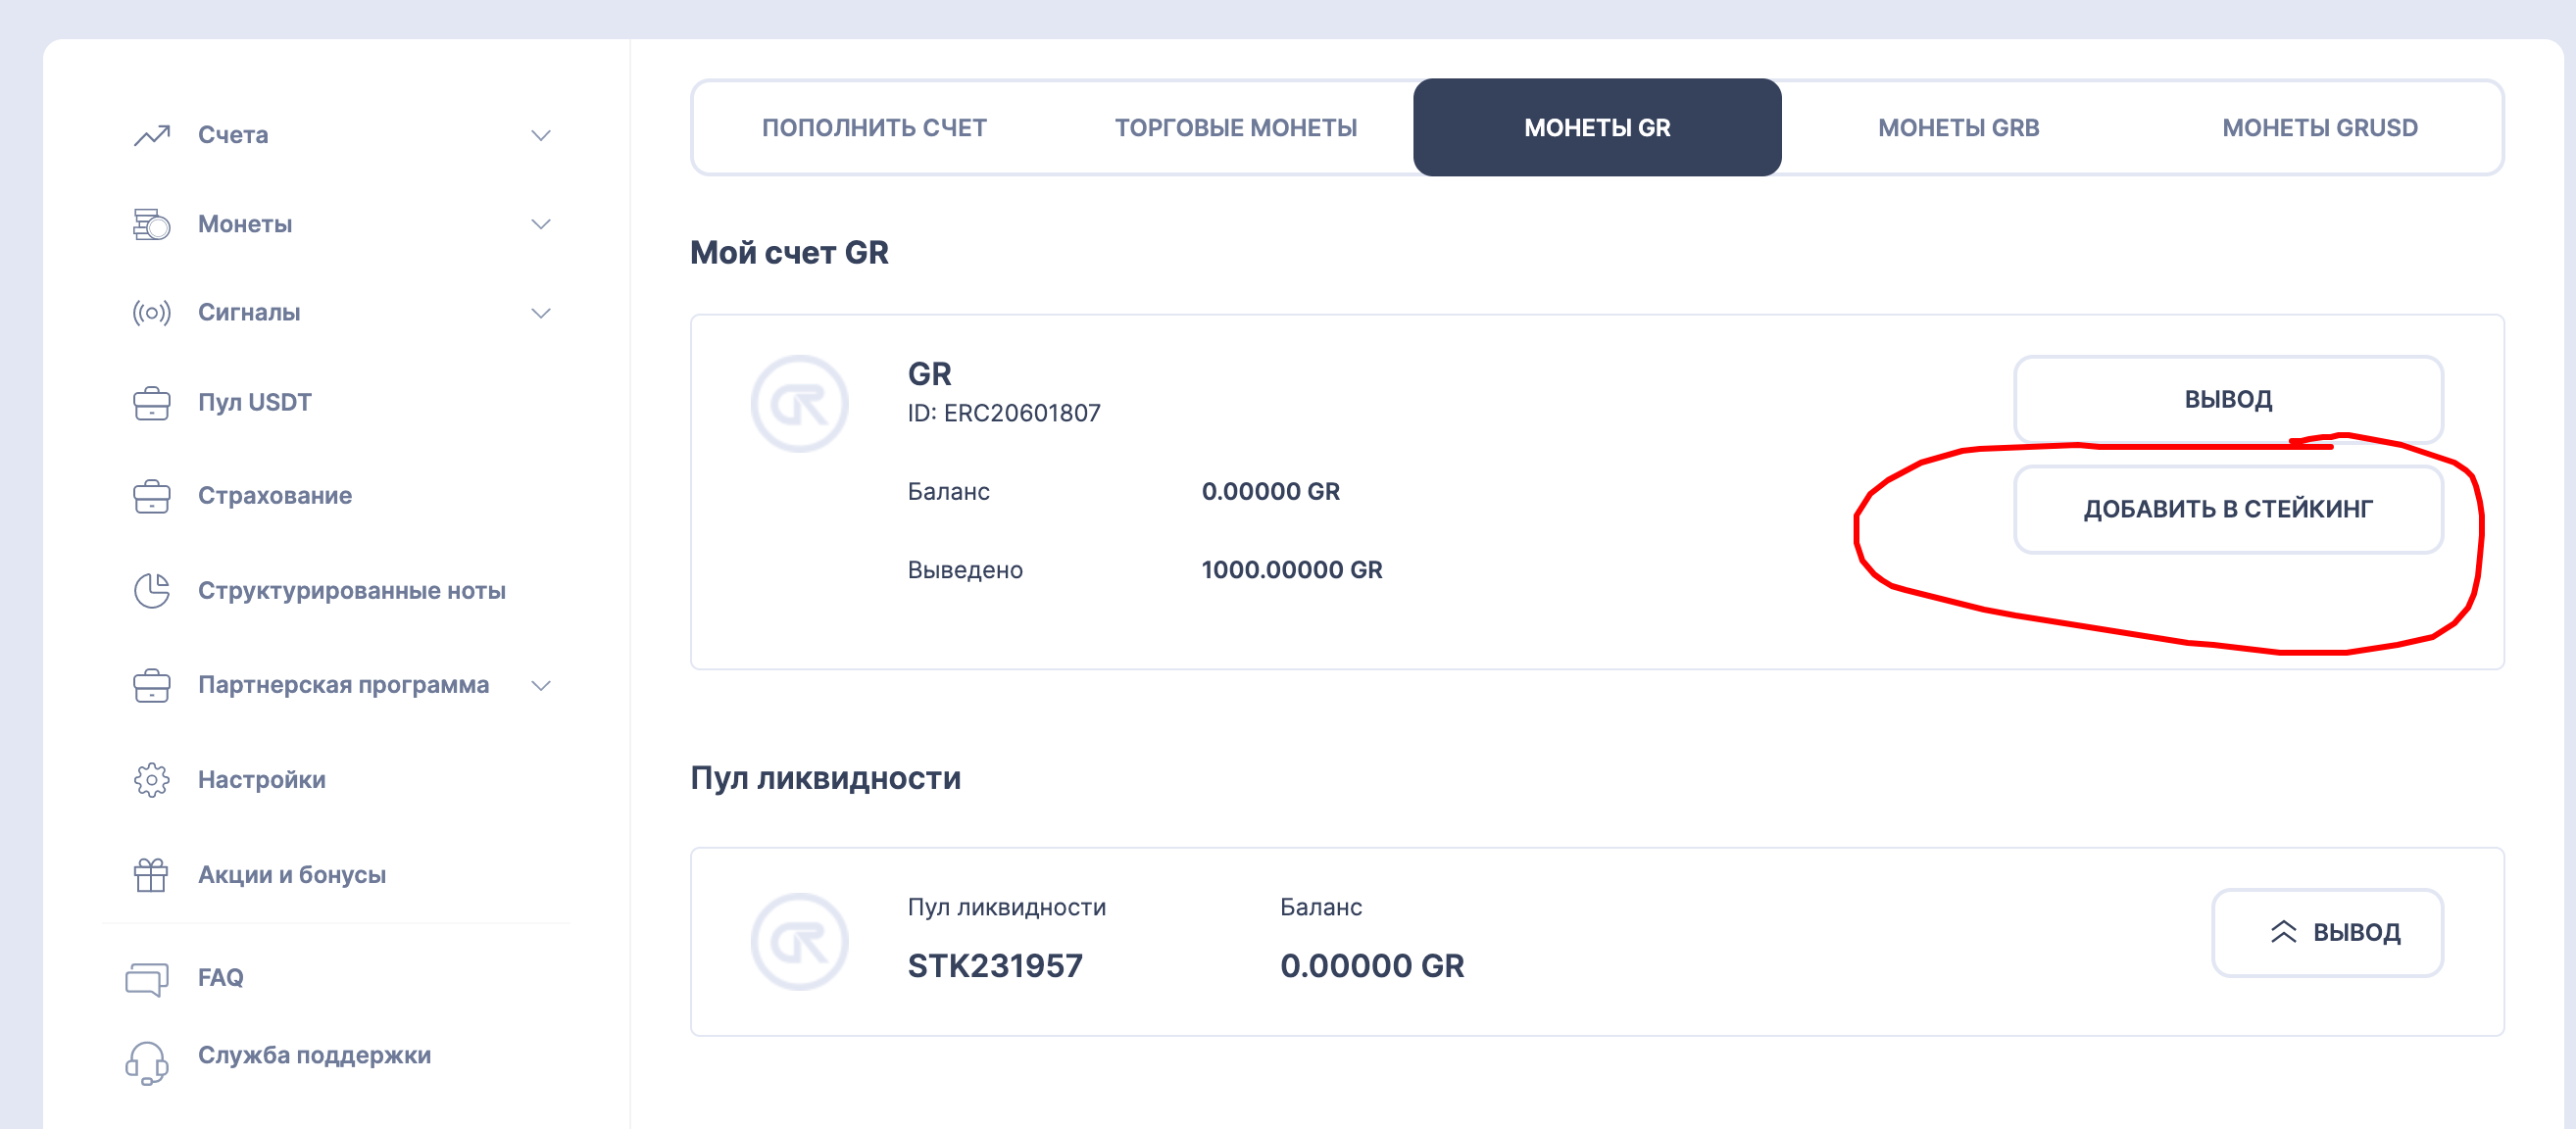The width and height of the screenshot is (2576, 1129).
Task: Expand the Сигналы menu chevron
Action: (541, 313)
